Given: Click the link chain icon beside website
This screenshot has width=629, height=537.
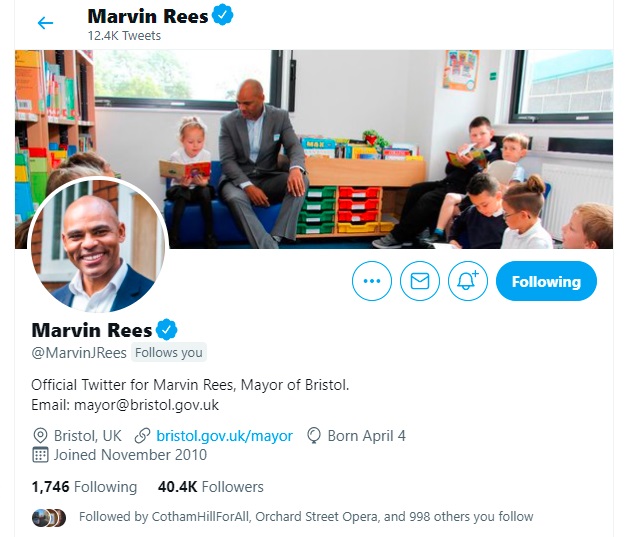Looking at the screenshot, I should coord(142,436).
